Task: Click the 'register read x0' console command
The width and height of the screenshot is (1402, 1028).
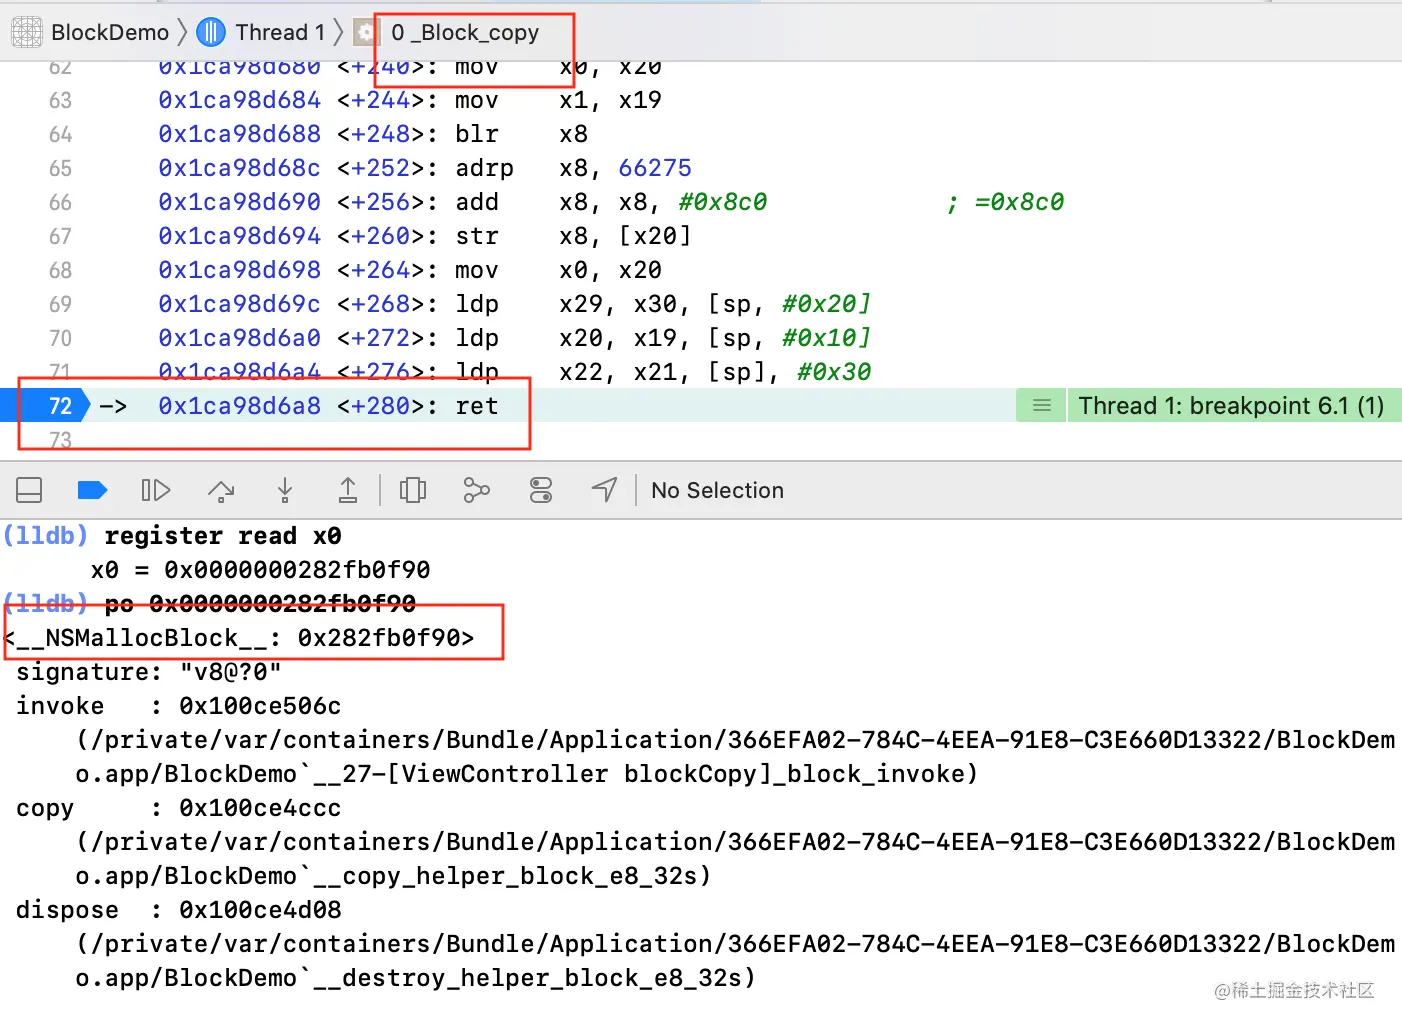Action: (223, 536)
